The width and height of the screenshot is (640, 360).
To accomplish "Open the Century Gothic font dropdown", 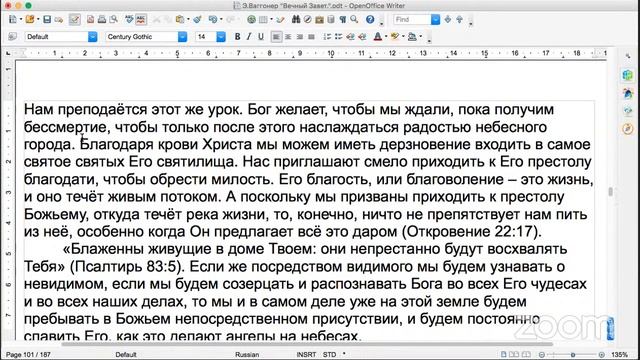I will point(182,37).
